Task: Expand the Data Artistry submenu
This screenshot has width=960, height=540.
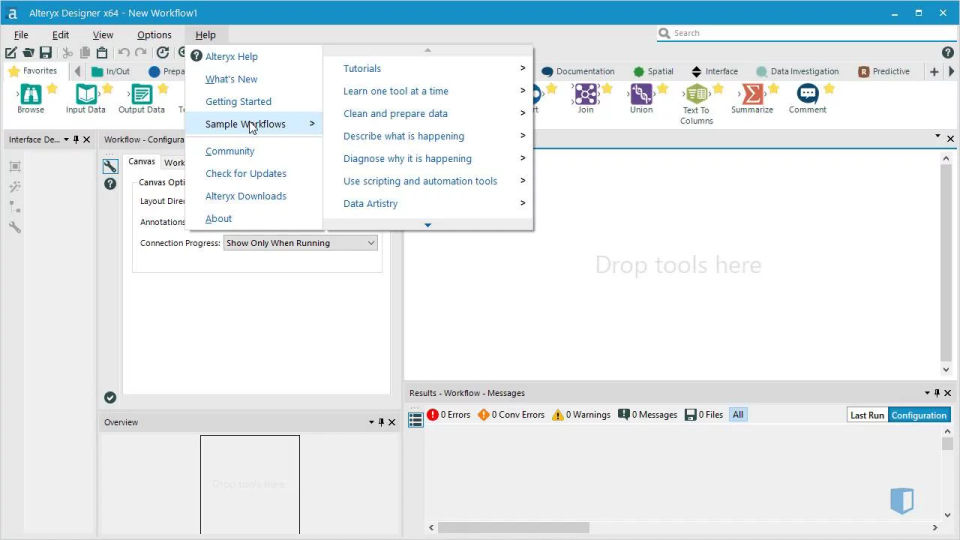Action: pos(429,203)
